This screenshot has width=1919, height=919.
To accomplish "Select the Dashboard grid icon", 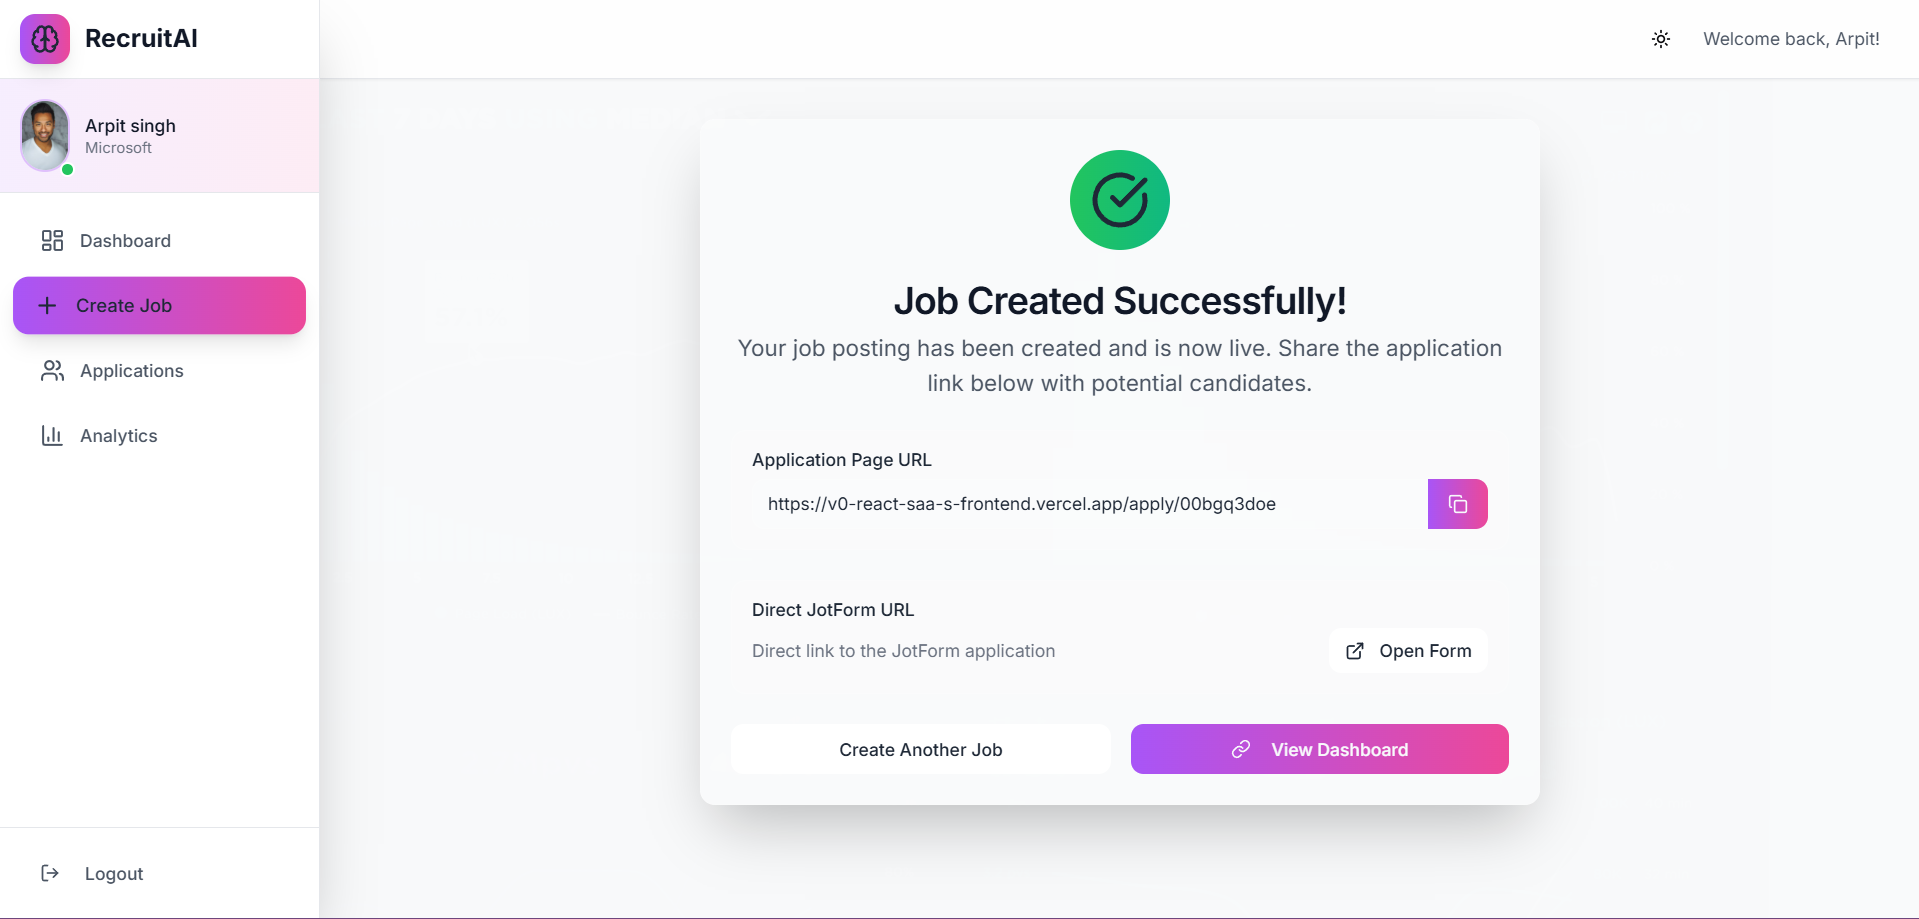I will click(x=52, y=241).
